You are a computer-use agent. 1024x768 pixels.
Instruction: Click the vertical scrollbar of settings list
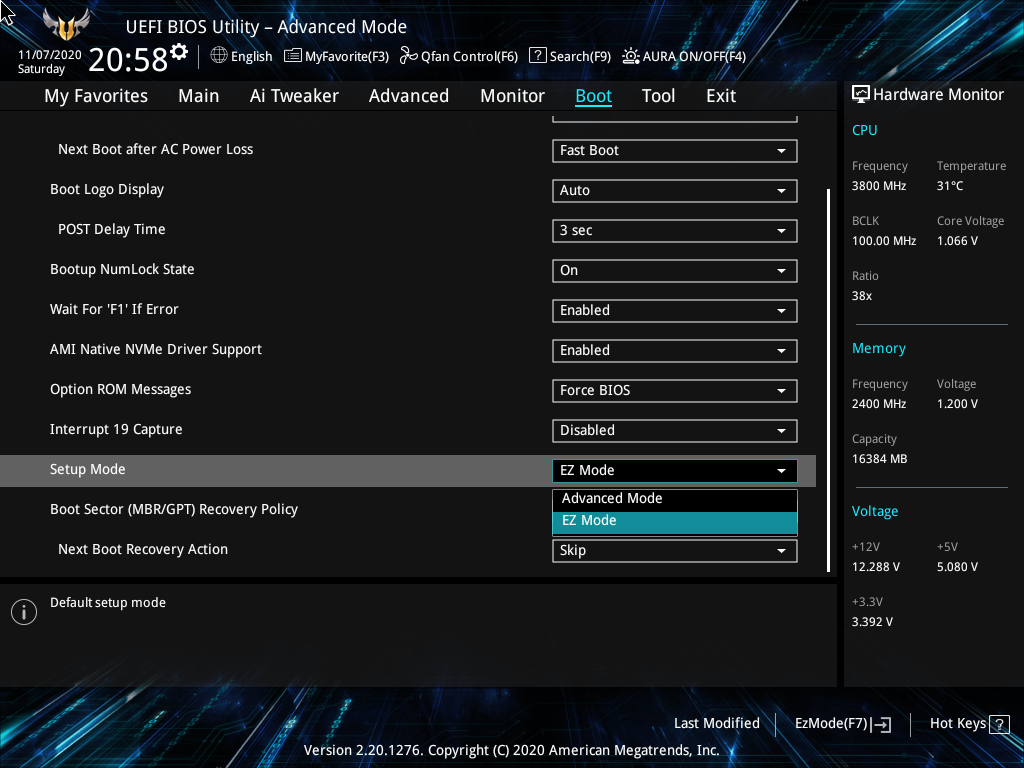[x=829, y=380]
